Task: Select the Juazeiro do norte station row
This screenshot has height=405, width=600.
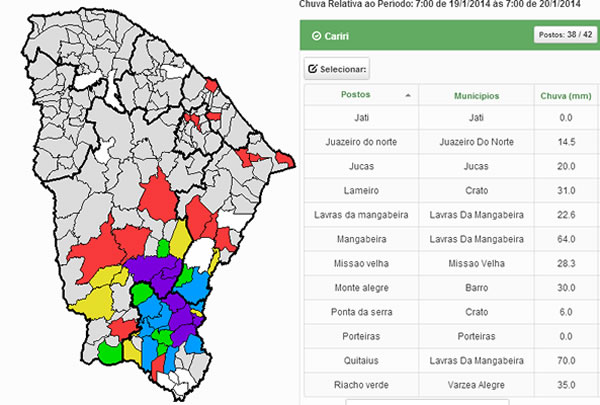Action: (362, 143)
